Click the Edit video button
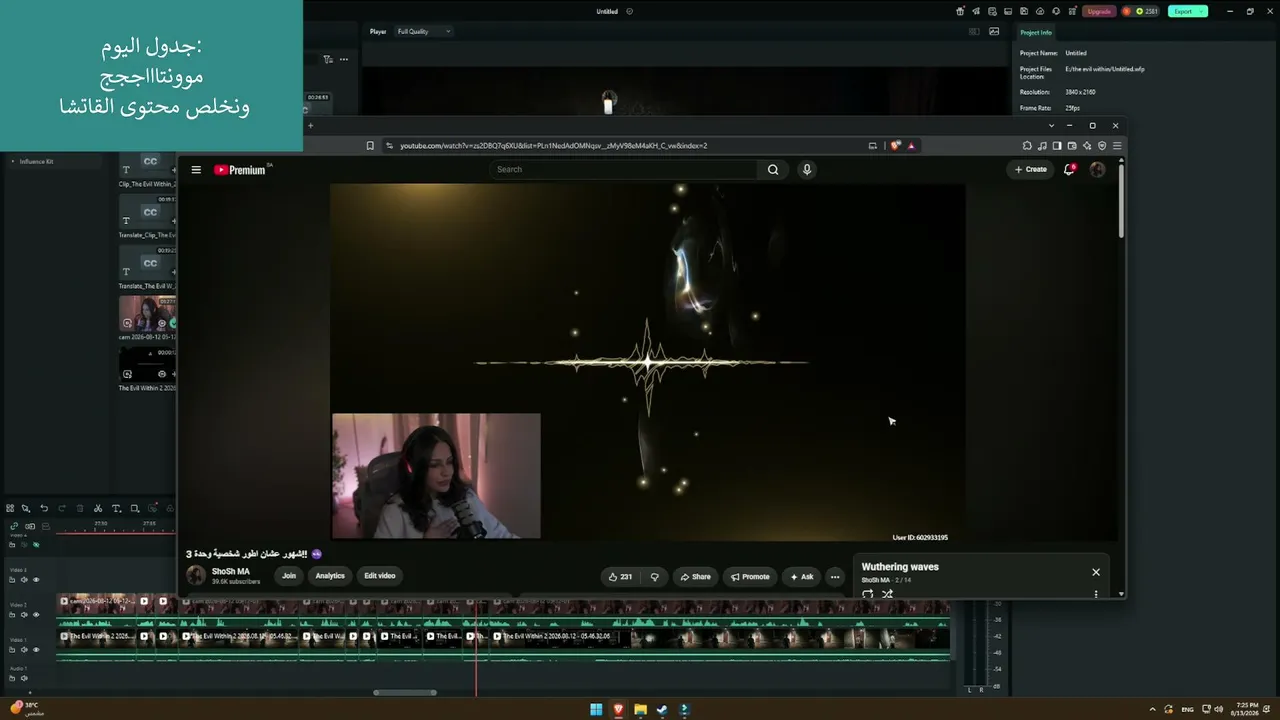1280x720 pixels. pos(380,576)
